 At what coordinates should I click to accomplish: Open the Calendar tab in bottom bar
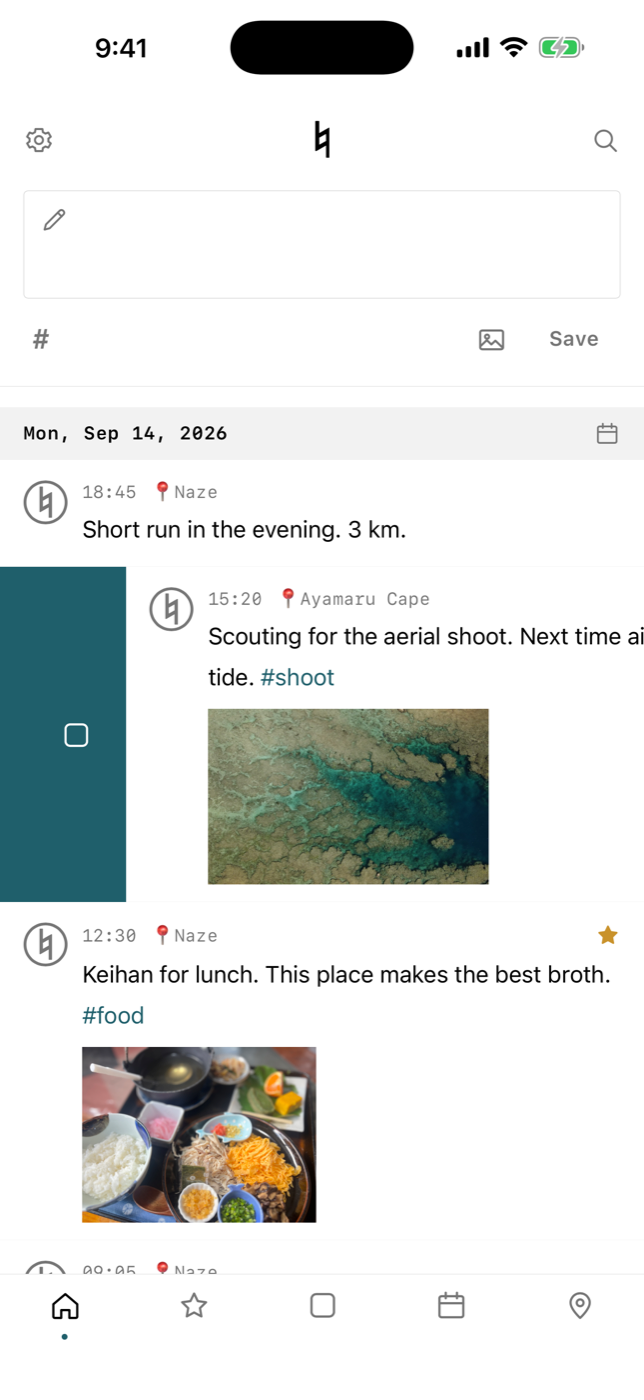pyautogui.click(x=451, y=1306)
